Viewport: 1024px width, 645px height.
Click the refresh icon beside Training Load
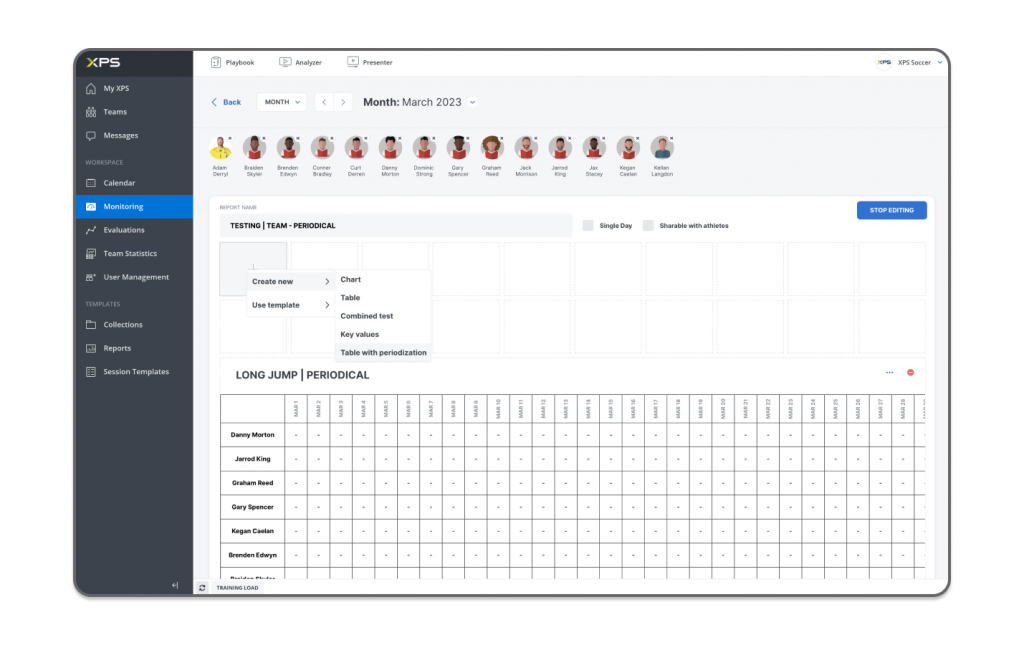point(202,588)
